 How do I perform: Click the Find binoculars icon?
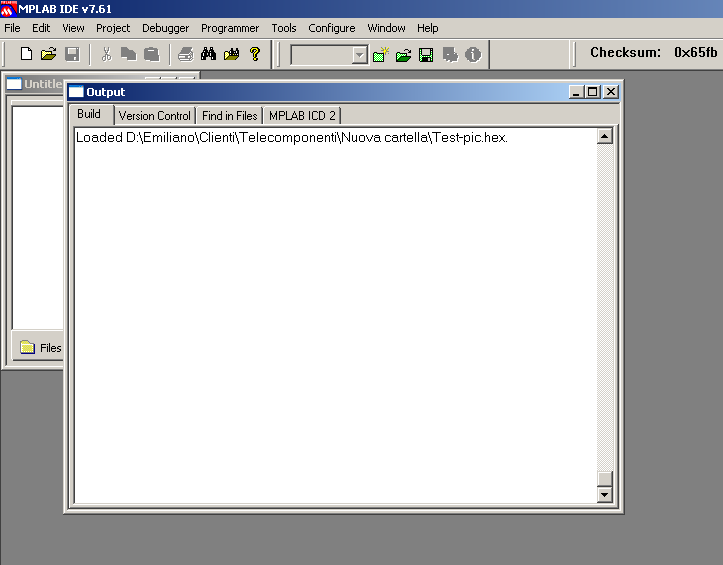point(208,54)
